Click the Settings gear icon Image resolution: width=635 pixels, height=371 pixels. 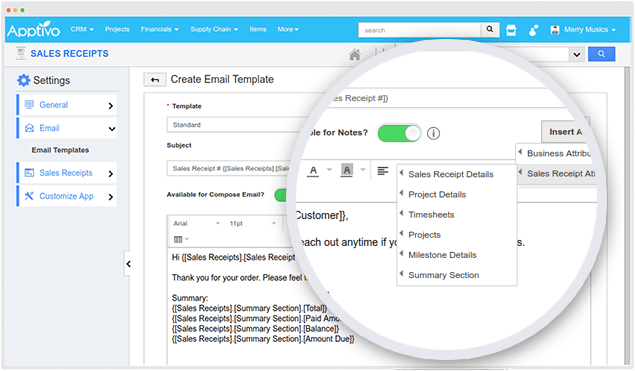tap(23, 80)
